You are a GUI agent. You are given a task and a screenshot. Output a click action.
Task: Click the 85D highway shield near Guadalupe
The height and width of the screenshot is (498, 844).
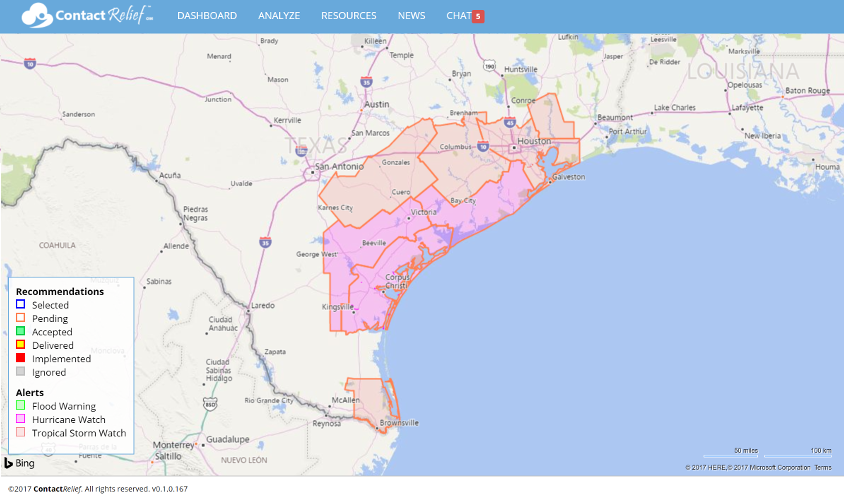[x=210, y=404]
